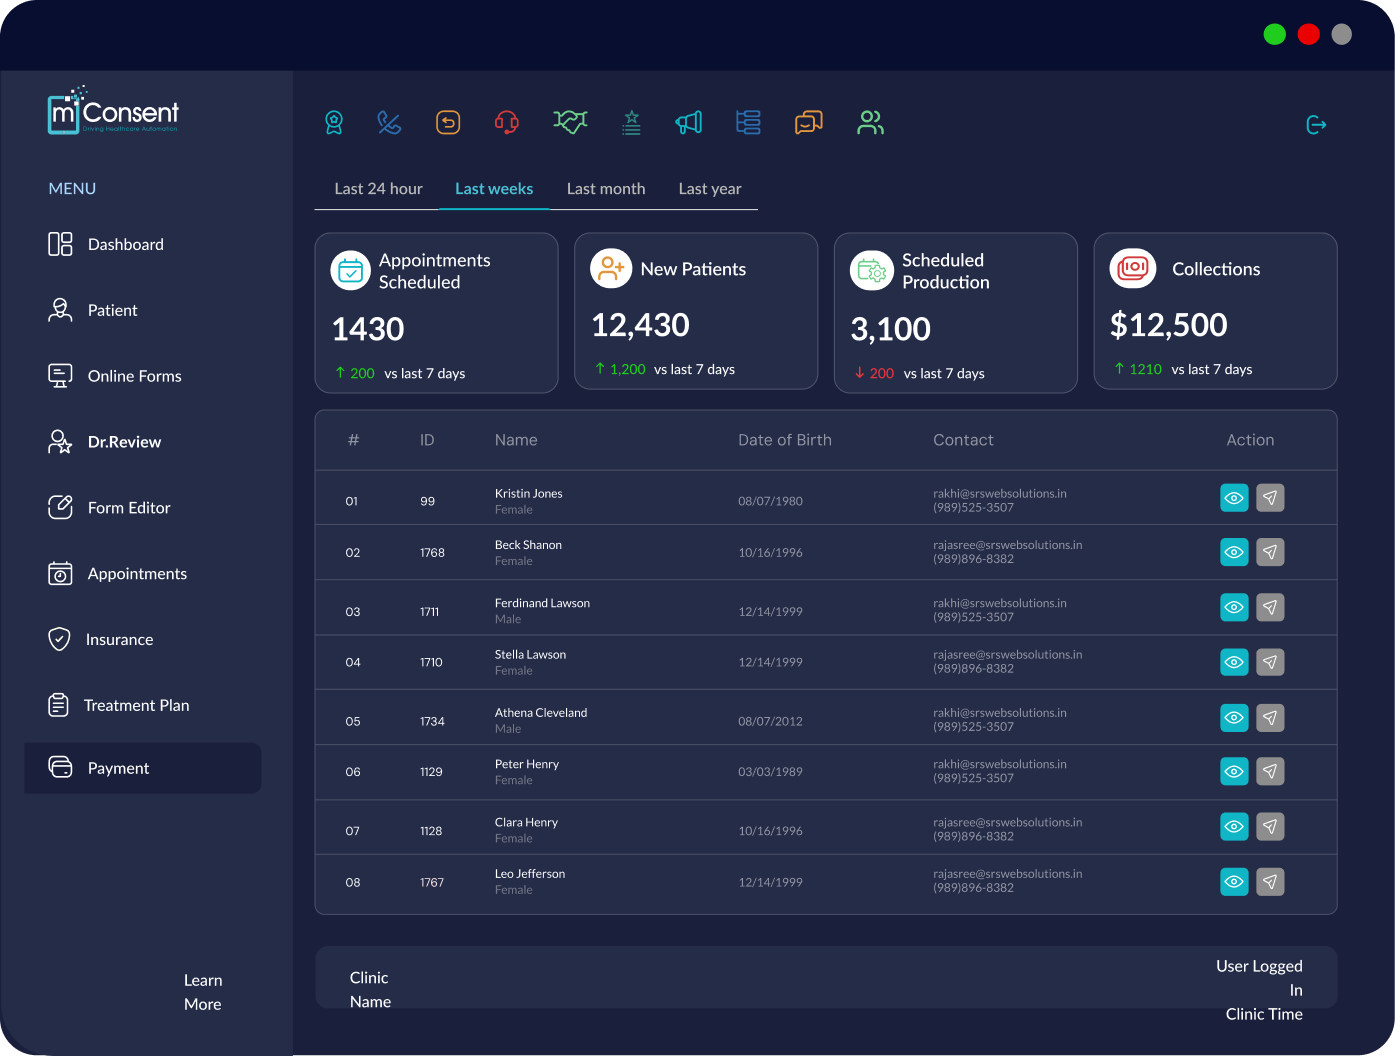Click the orange return arrow icon
This screenshot has width=1395, height=1056.
(x=448, y=123)
